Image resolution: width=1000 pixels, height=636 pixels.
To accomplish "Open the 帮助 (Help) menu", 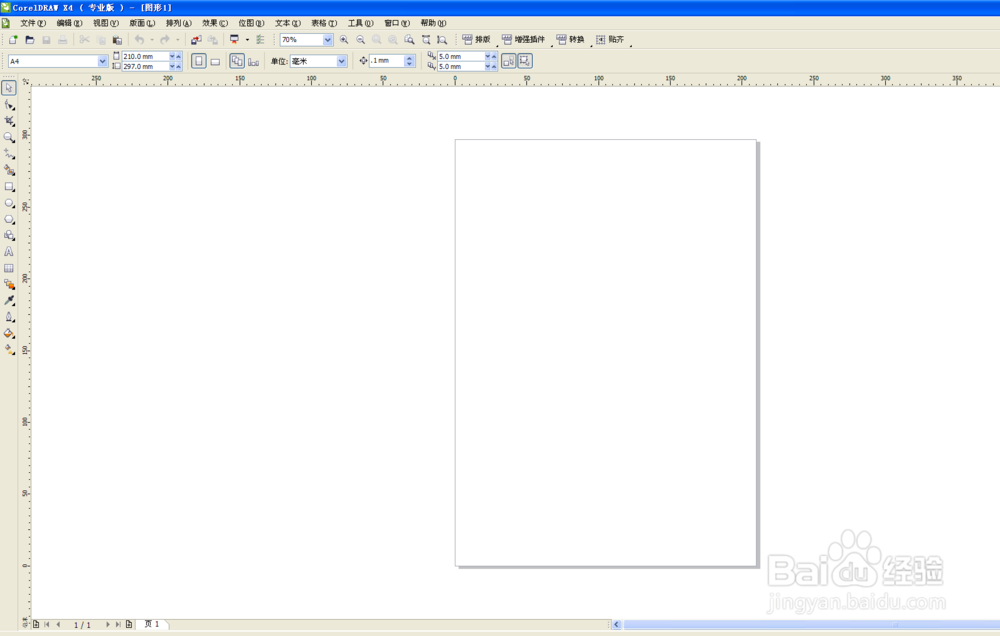I will [x=432, y=23].
